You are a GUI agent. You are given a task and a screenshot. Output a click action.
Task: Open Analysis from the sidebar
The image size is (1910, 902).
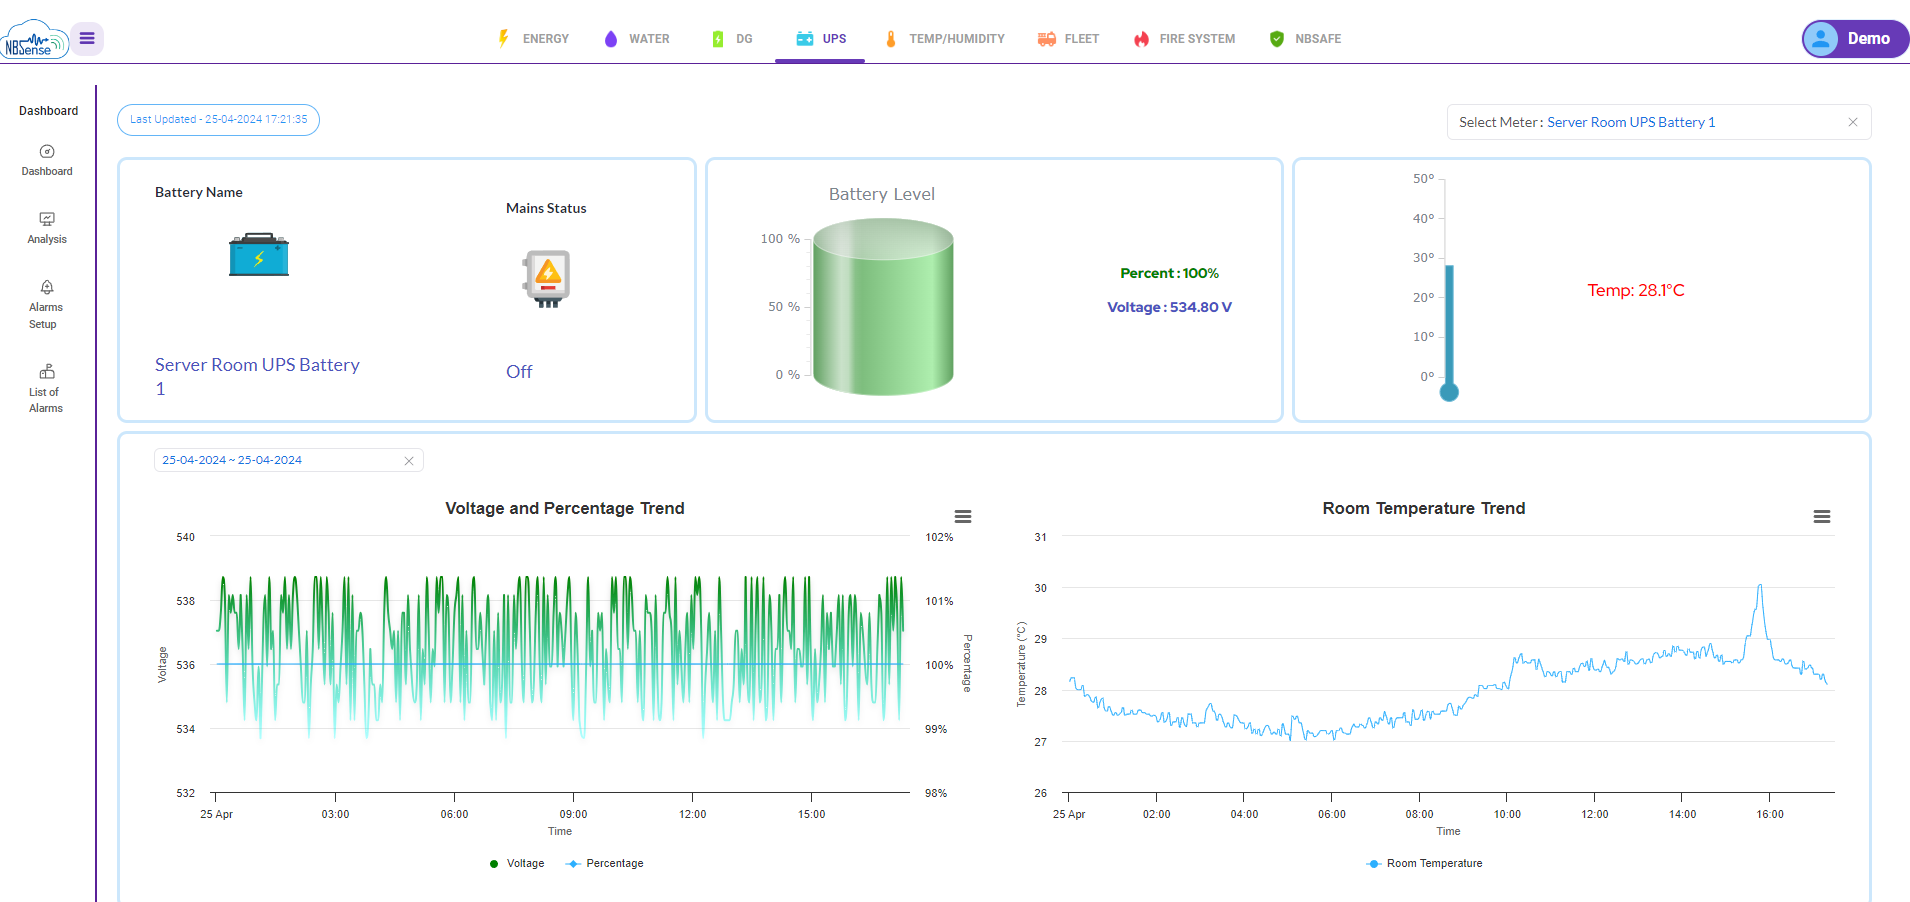[47, 228]
